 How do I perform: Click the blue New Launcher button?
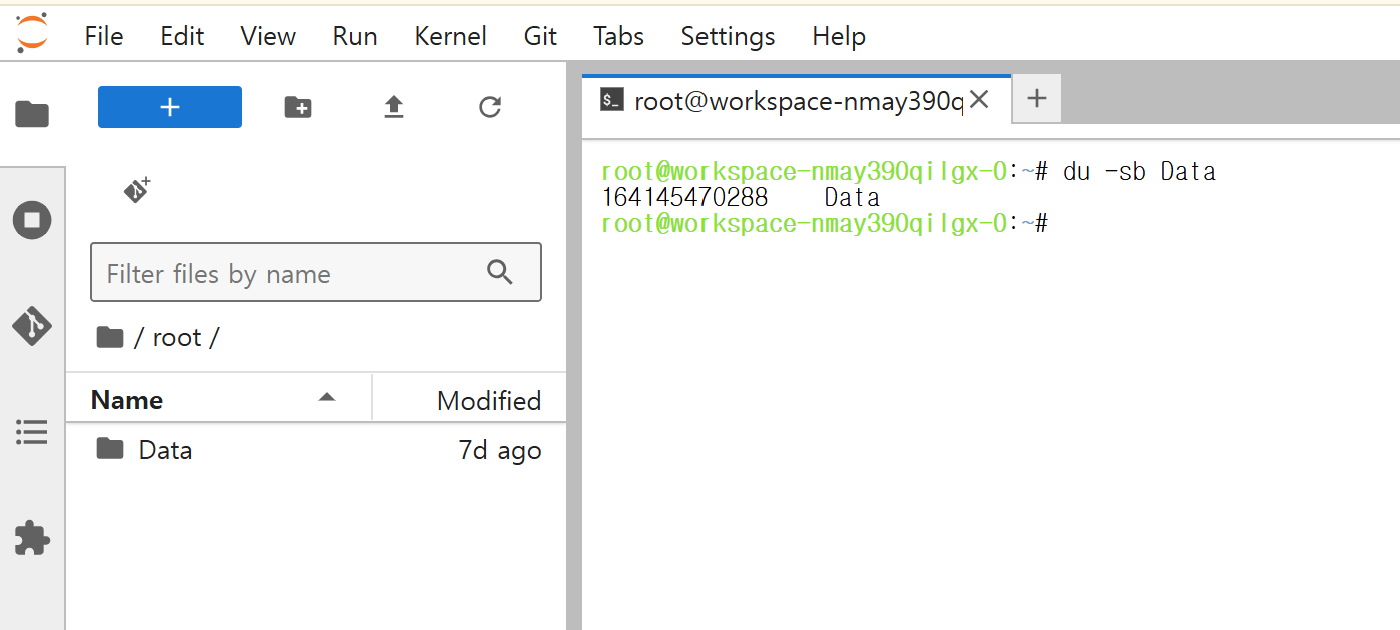pyautogui.click(x=170, y=107)
